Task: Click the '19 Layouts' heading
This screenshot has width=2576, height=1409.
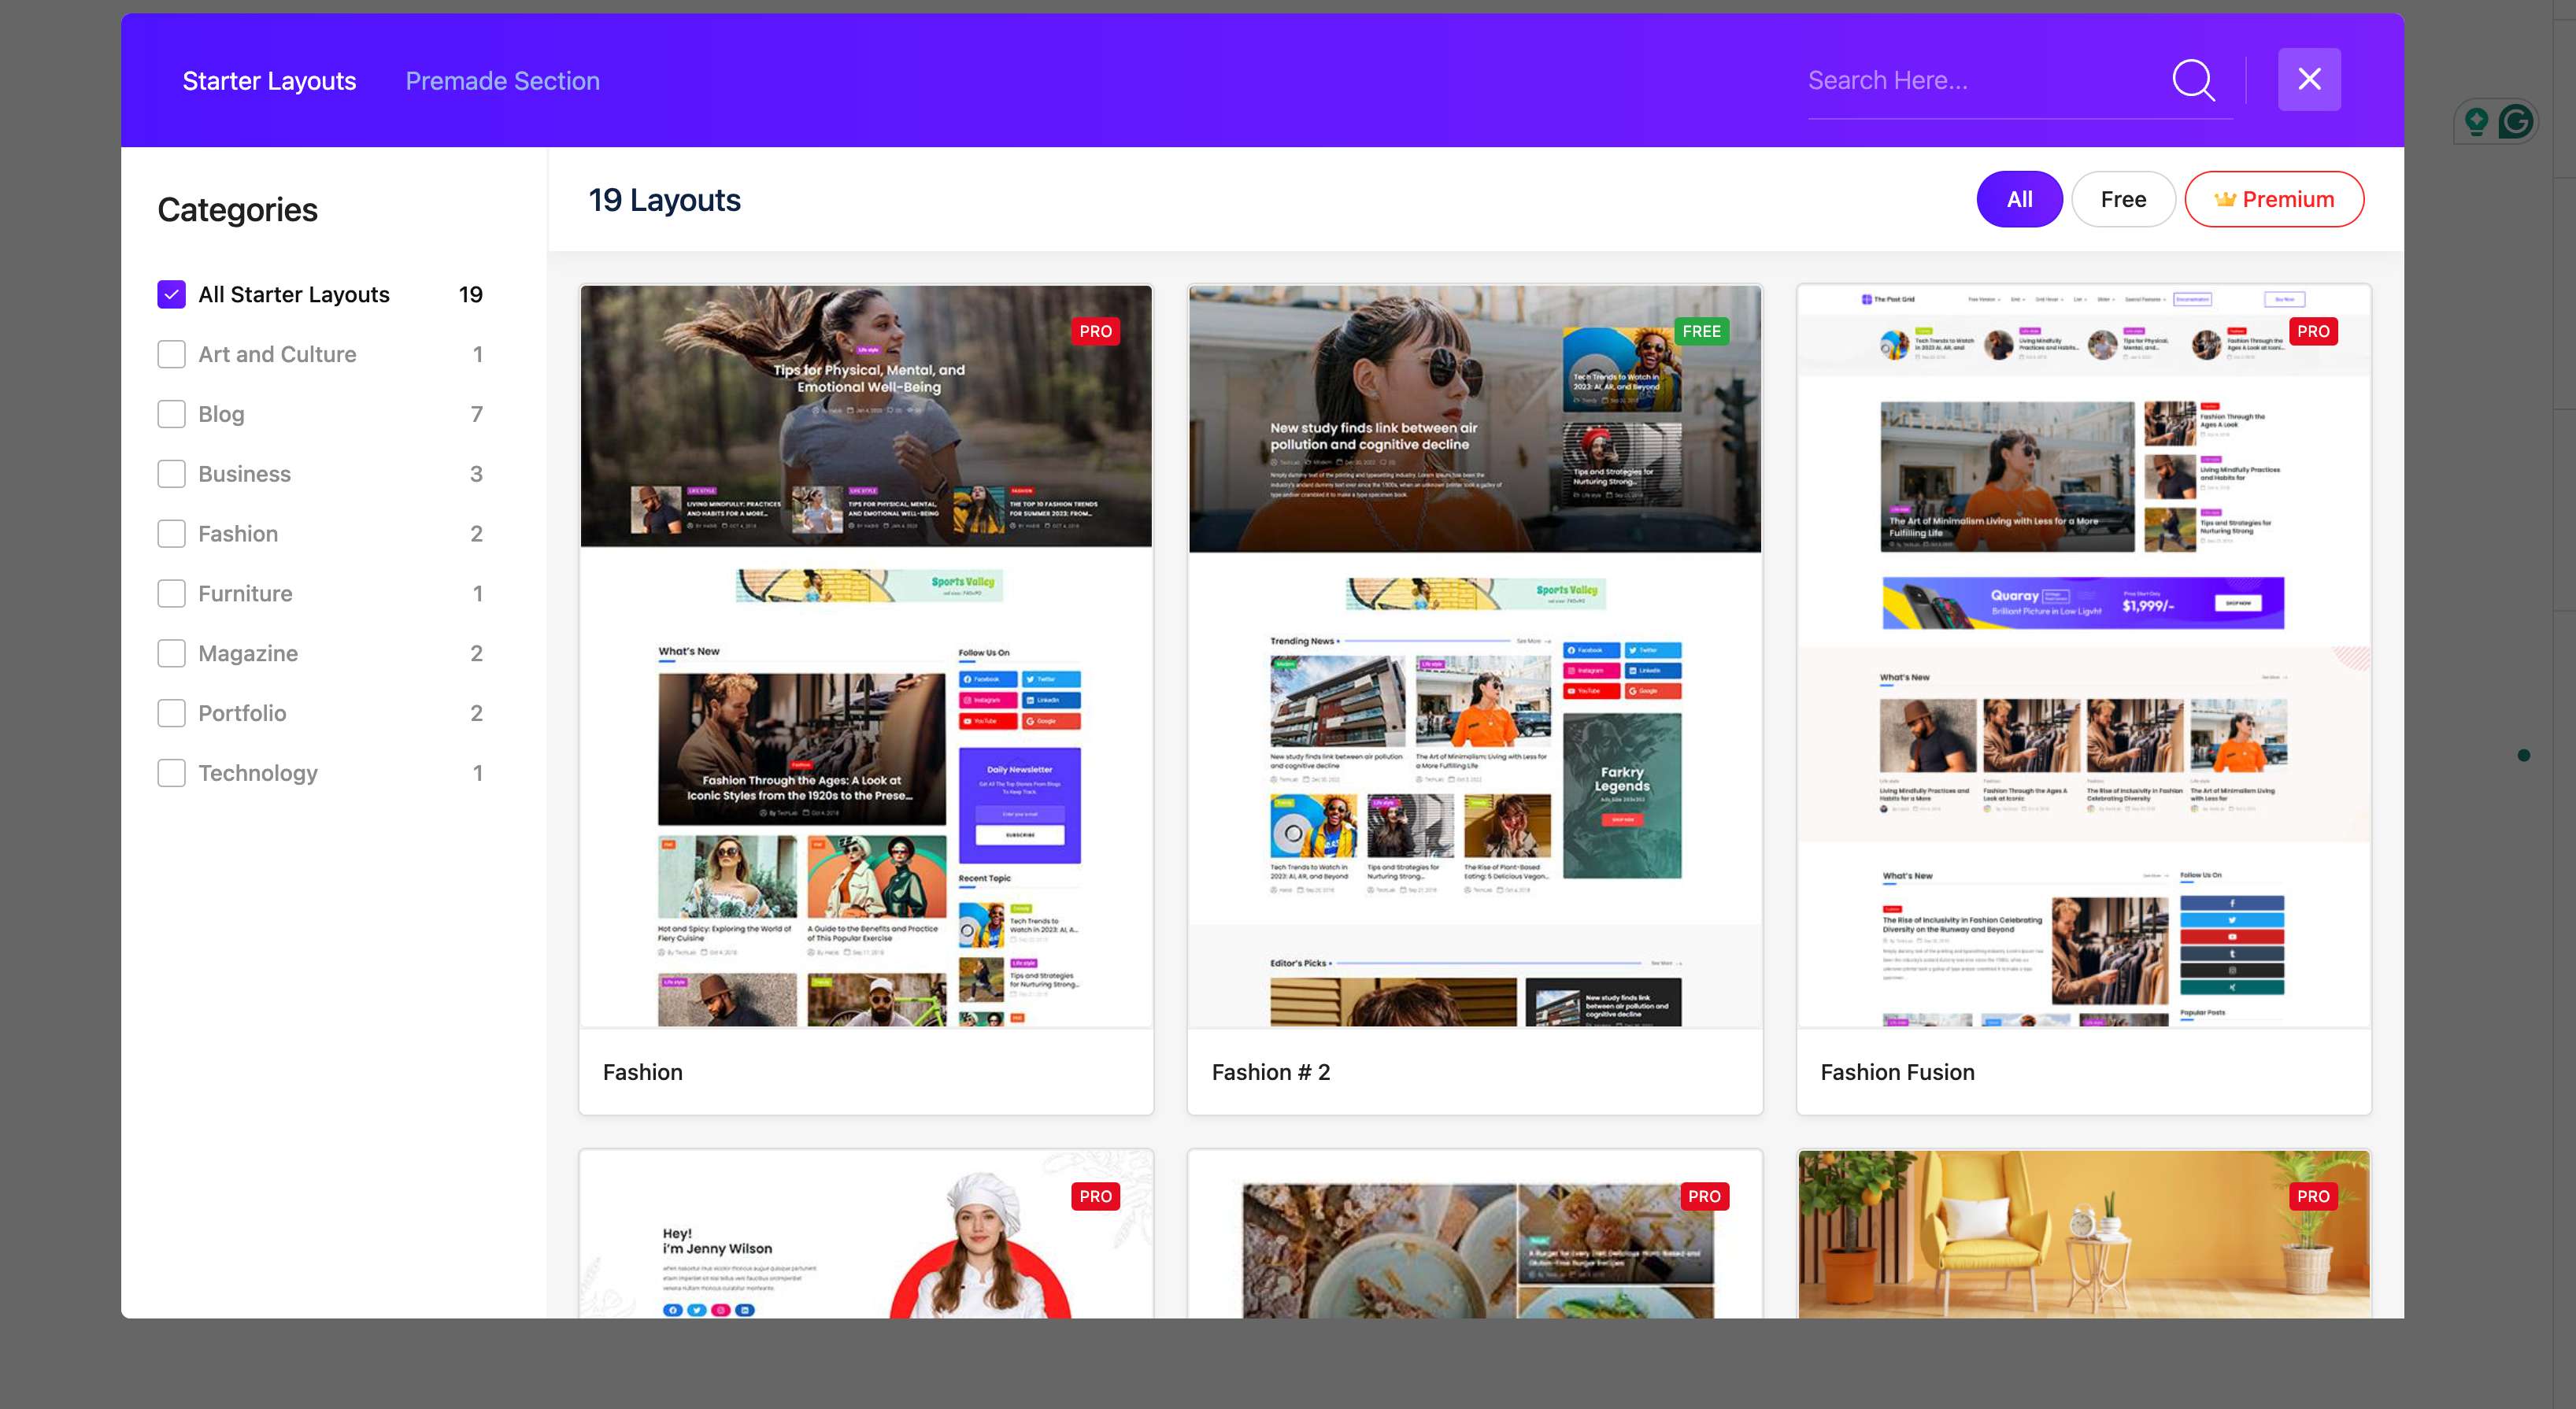Action: pyautogui.click(x=664, y=200)
